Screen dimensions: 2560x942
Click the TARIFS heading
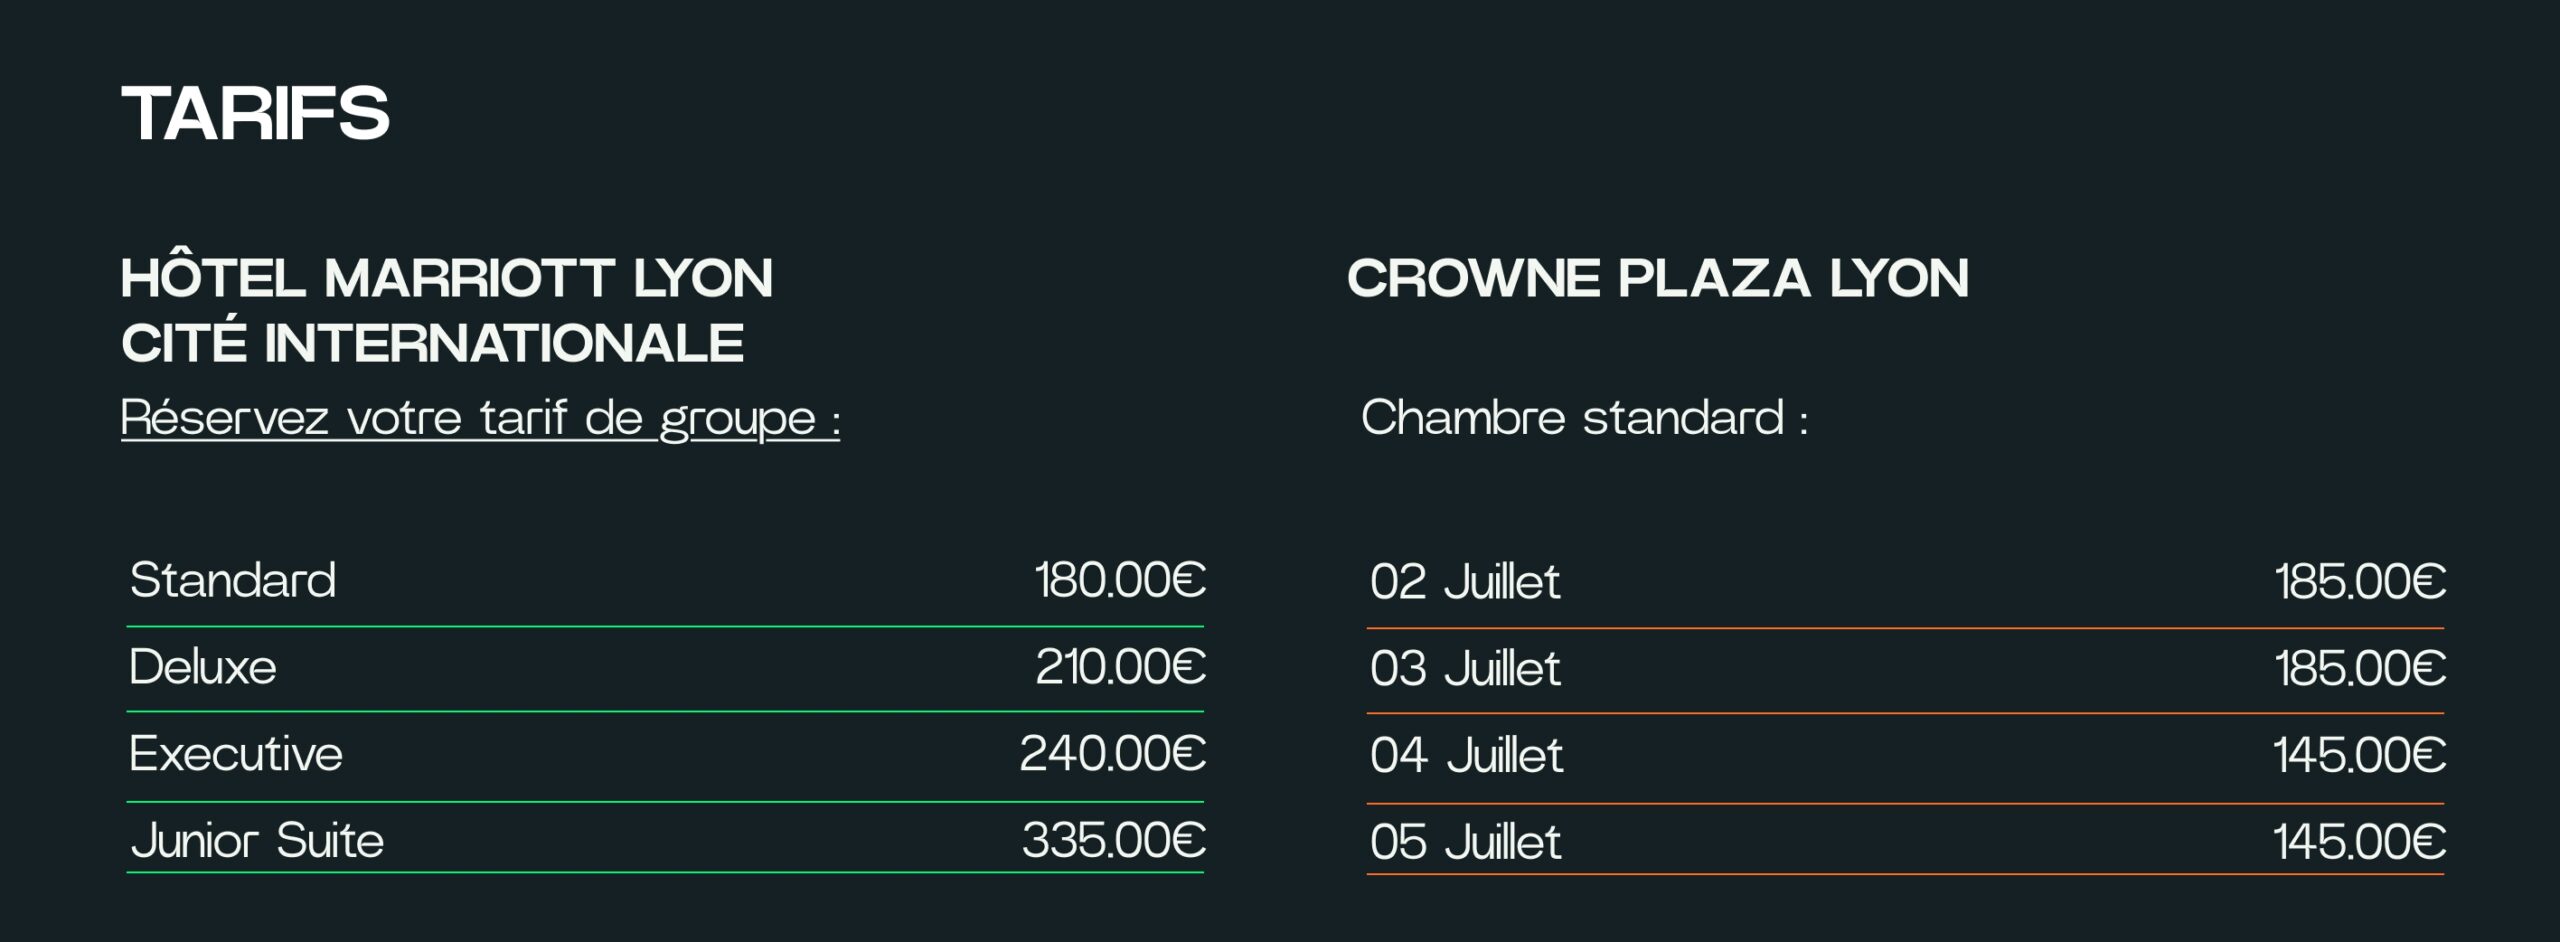tap(255, 113)
